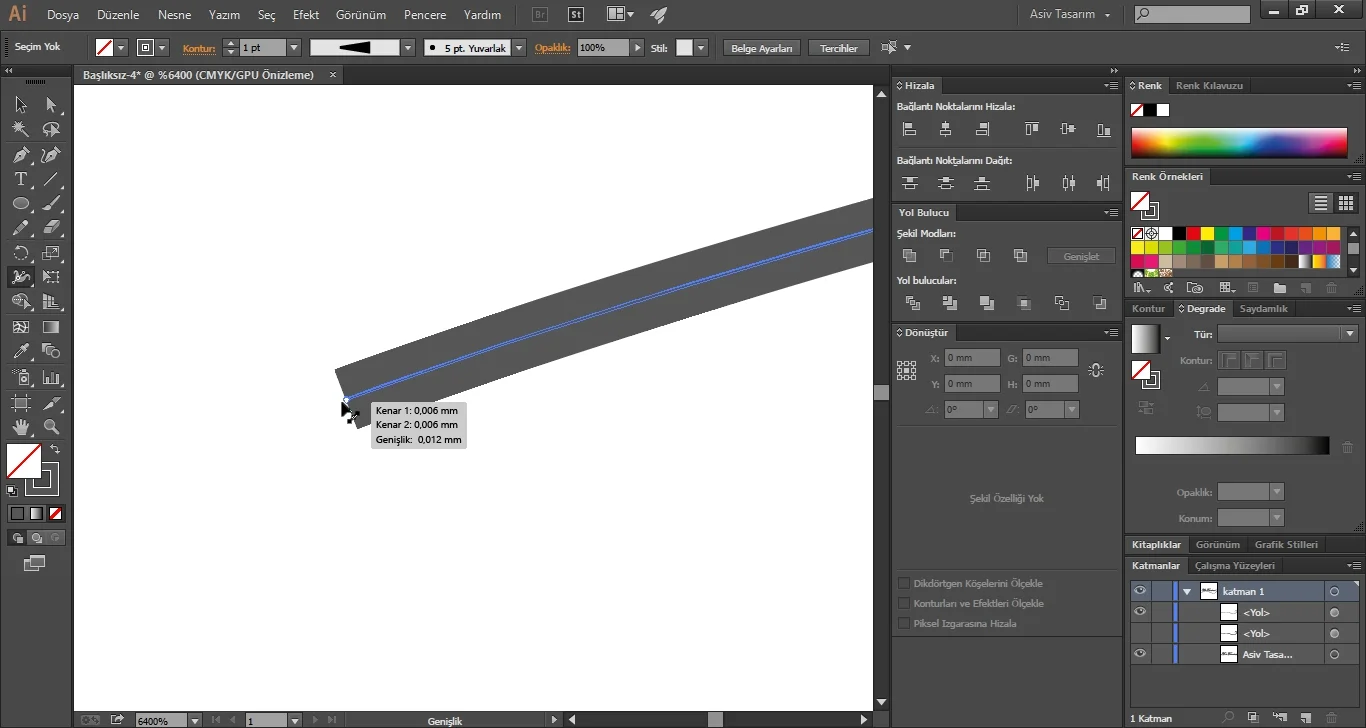Switch to Saydamlık tab

click(1264, 309)
